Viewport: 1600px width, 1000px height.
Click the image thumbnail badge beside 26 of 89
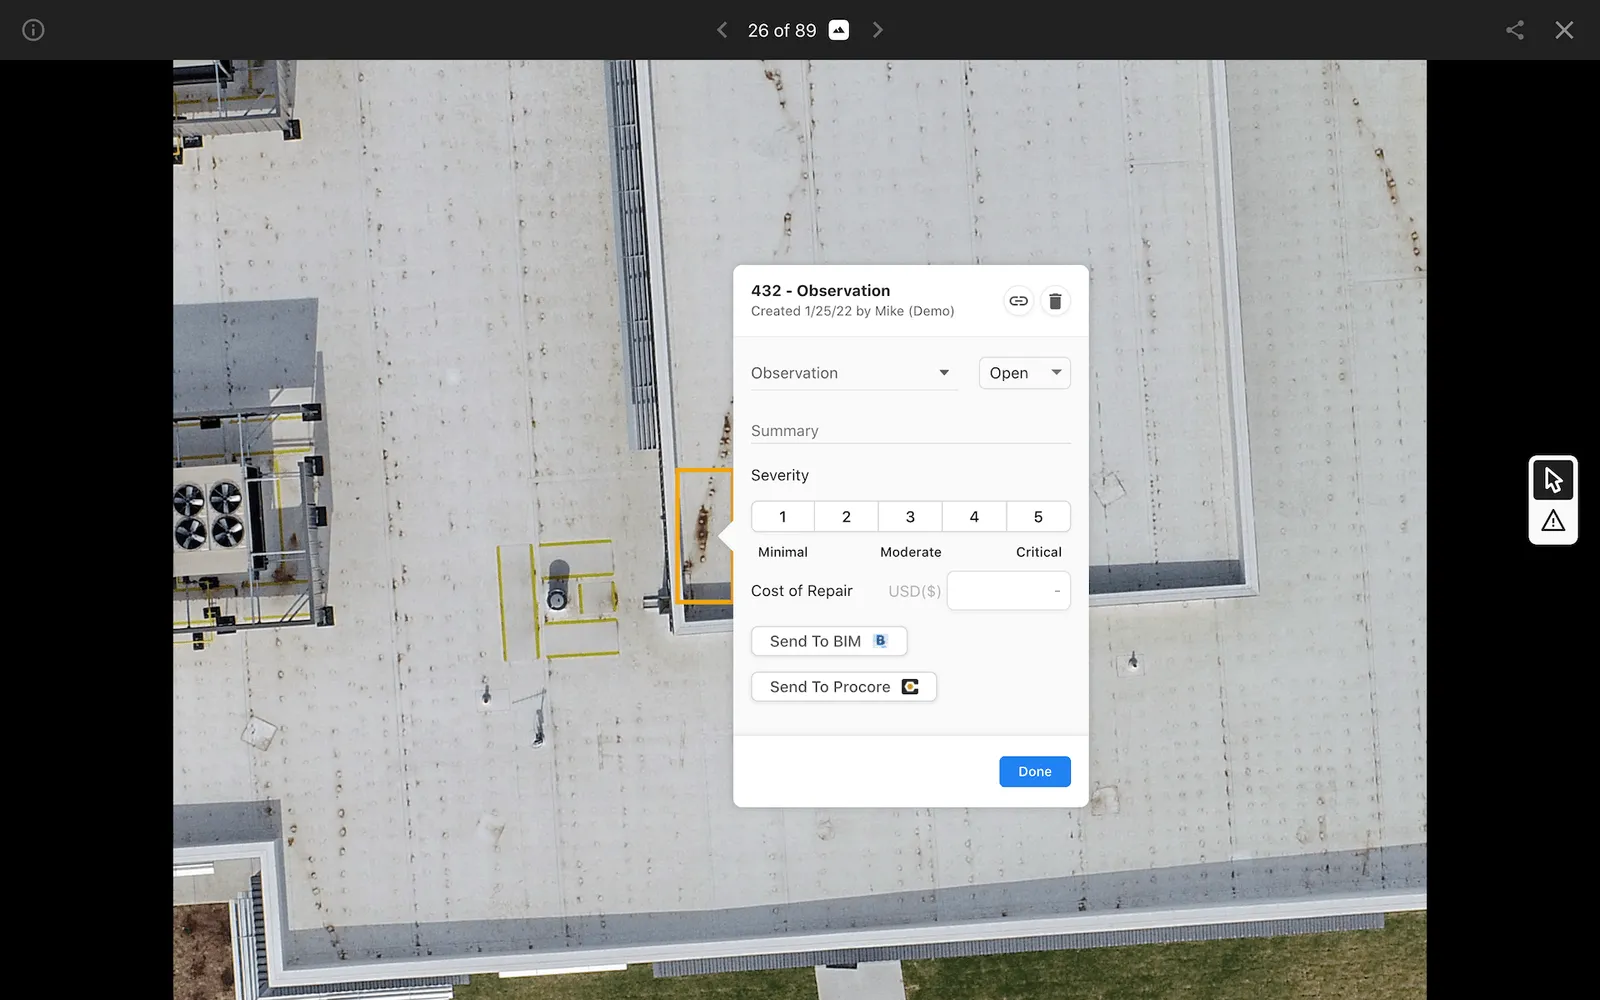pyautogui.click(x=838, y=30)
